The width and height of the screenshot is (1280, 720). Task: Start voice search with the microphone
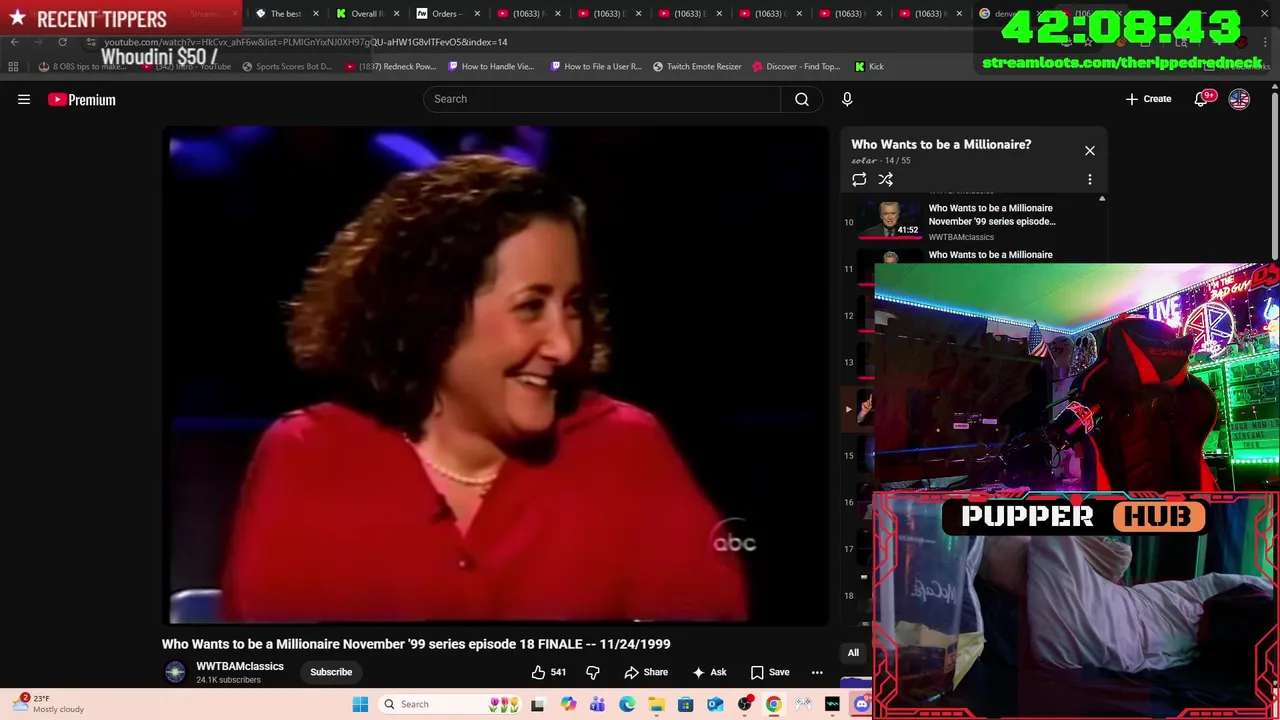847,99
